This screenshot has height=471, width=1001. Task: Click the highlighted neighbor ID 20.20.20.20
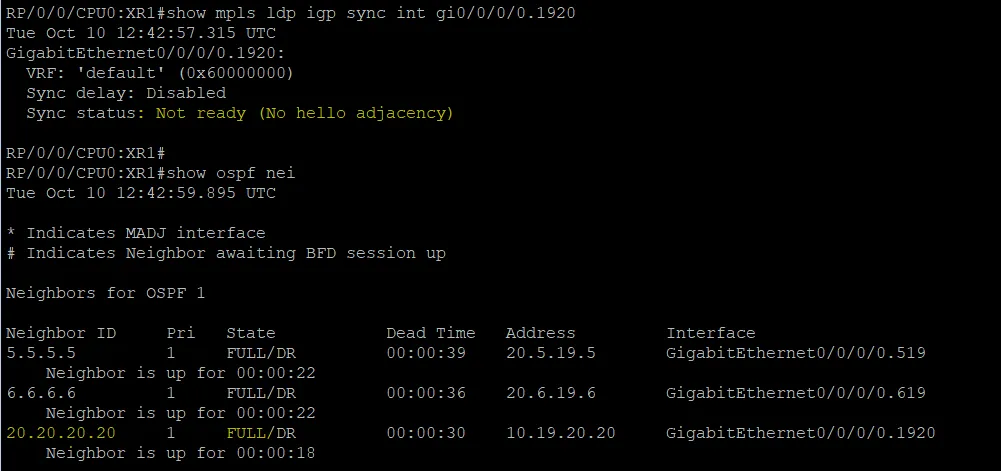61,433
